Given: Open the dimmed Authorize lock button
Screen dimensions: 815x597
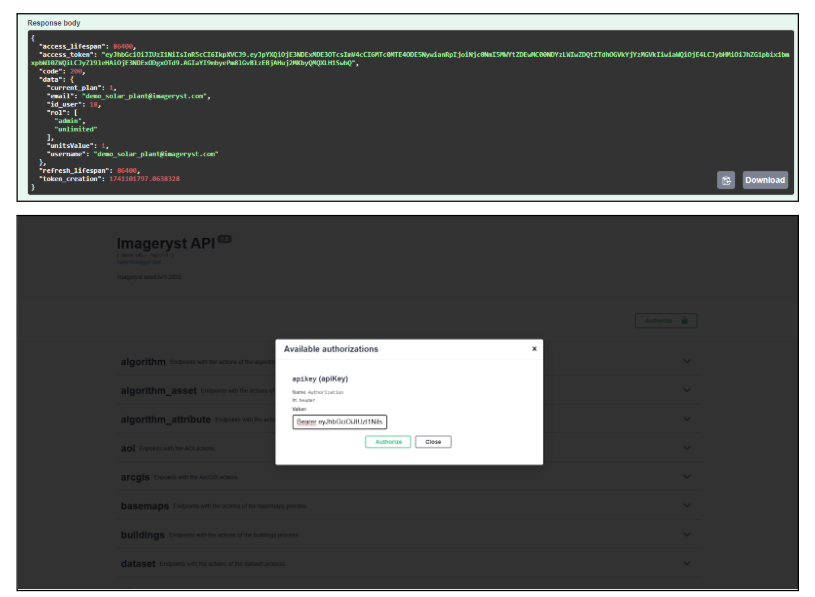Looking at the screenshot, I should tap(666, 321).
